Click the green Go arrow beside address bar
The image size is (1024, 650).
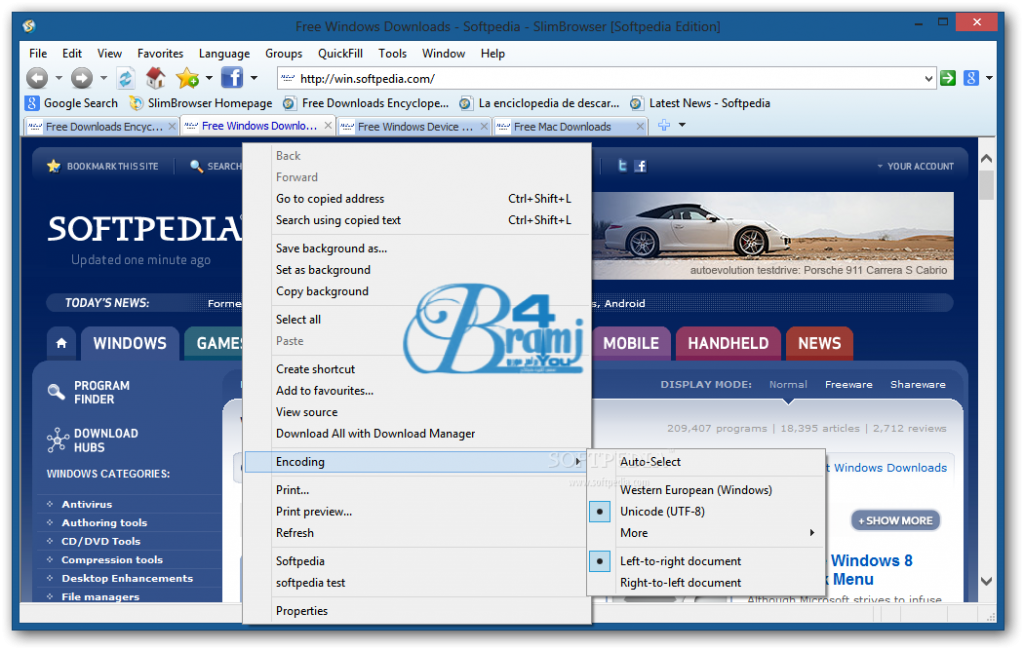pyautogui.click(x=947, y=77)
